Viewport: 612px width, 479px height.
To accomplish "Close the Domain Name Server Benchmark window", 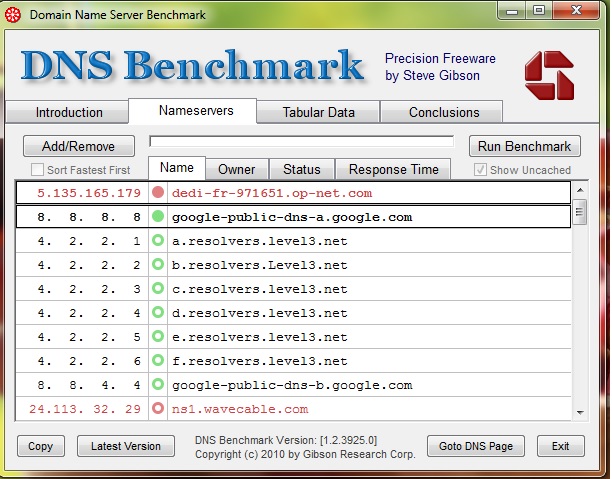I will coord(576,11).
